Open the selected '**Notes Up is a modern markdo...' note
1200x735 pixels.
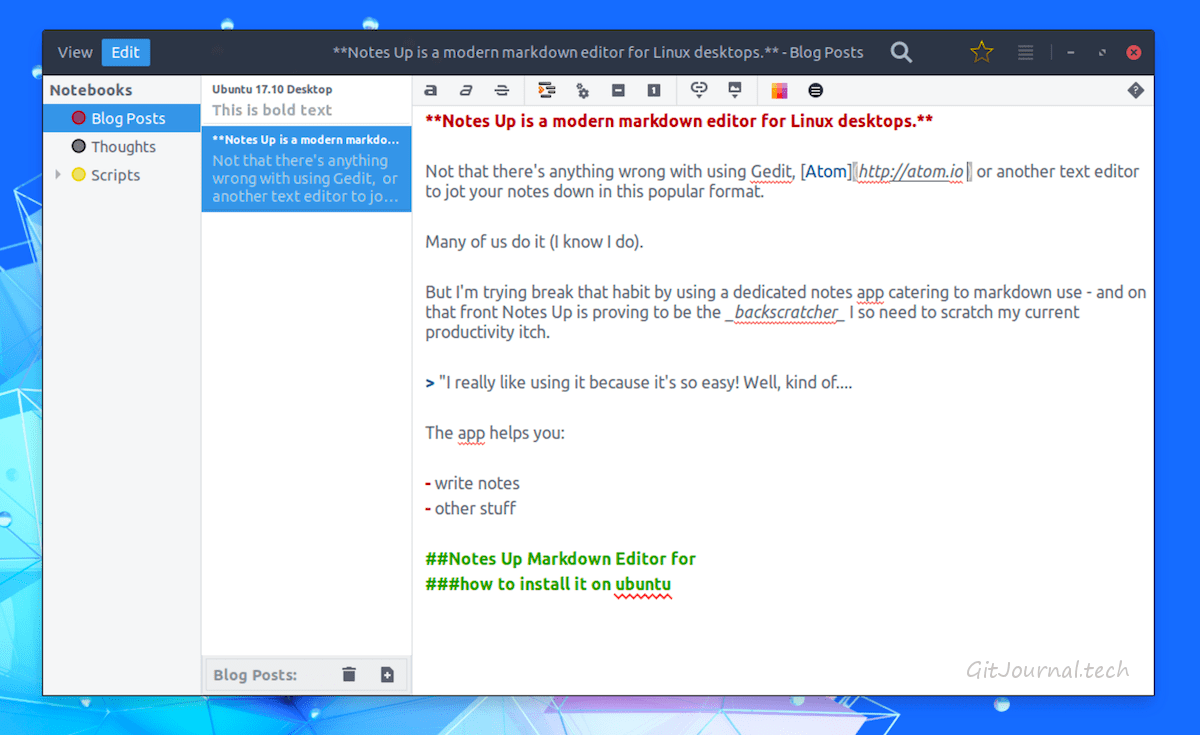click(x=306, y=168)
